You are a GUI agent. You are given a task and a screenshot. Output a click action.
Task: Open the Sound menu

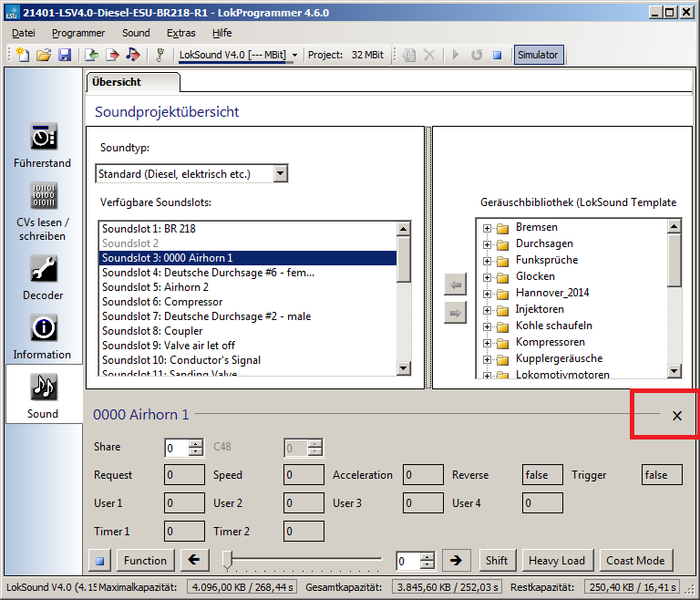(x=136, y=33)
